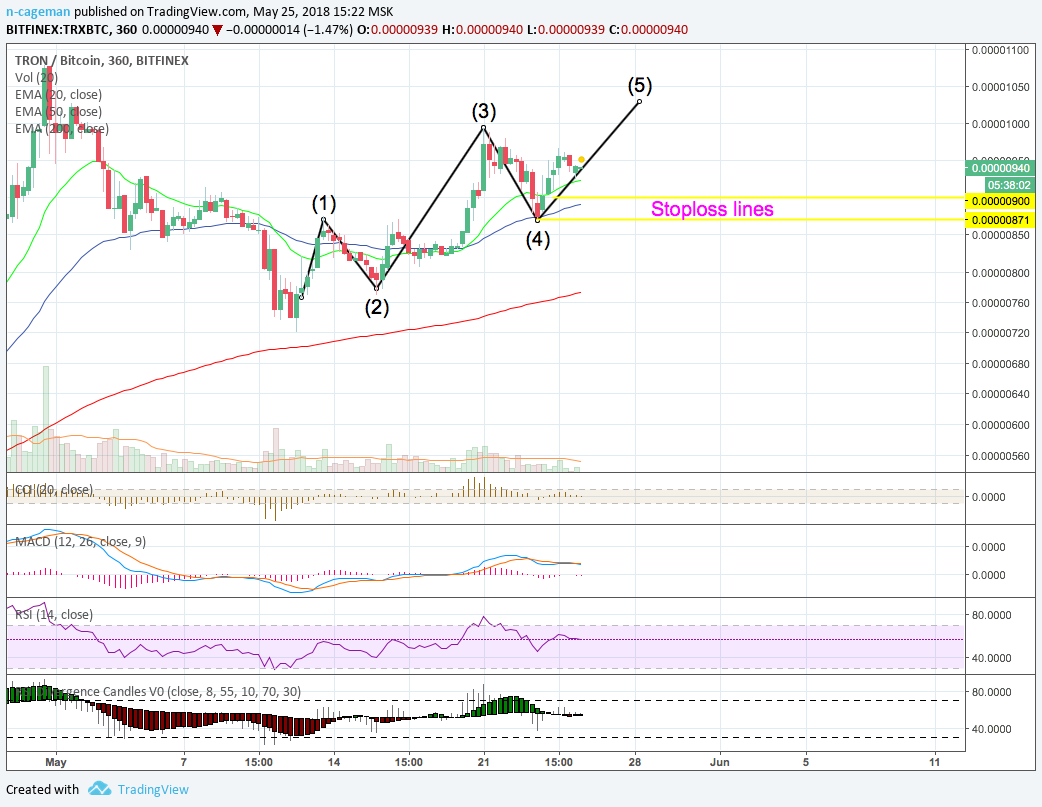The height and width of the screenshot is (807, 1042).
Task: Click the wave (5) endpoint circle
Action: pyautogui.click(x=639, y=101)
